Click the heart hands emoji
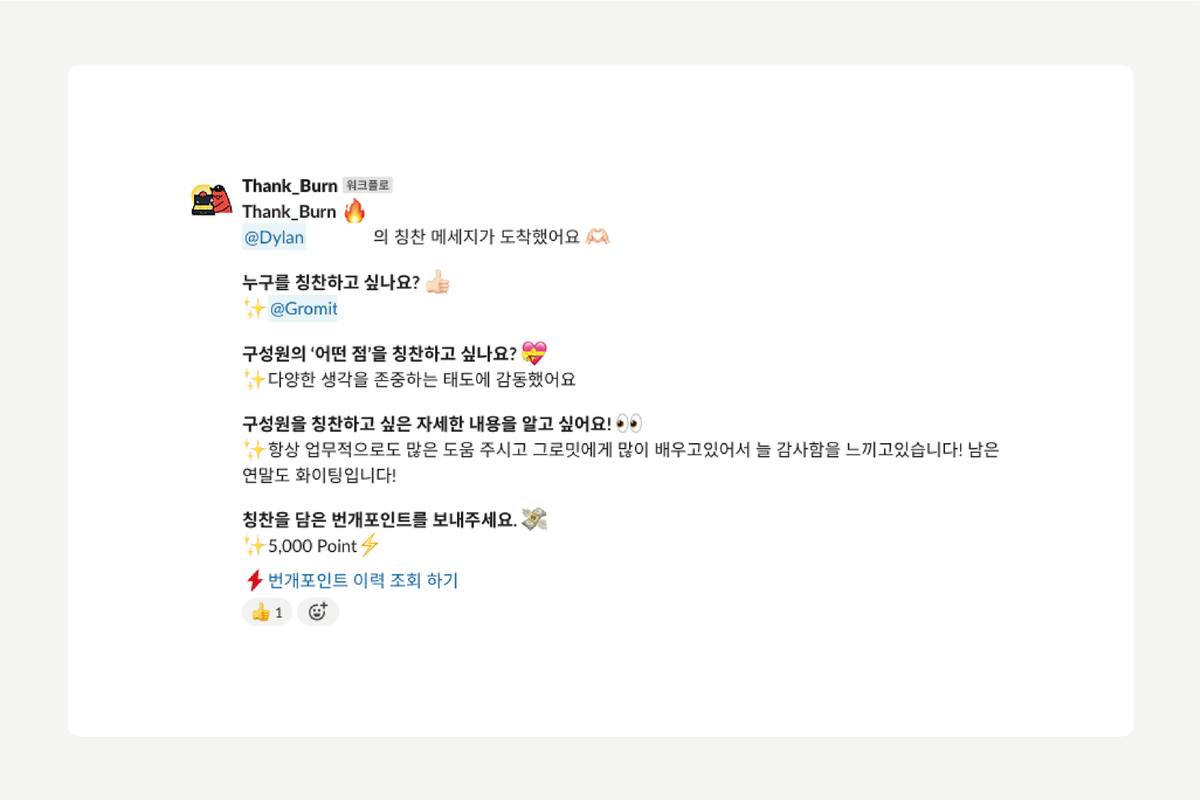Screen dimensions: 1200x800 point(597,237)
